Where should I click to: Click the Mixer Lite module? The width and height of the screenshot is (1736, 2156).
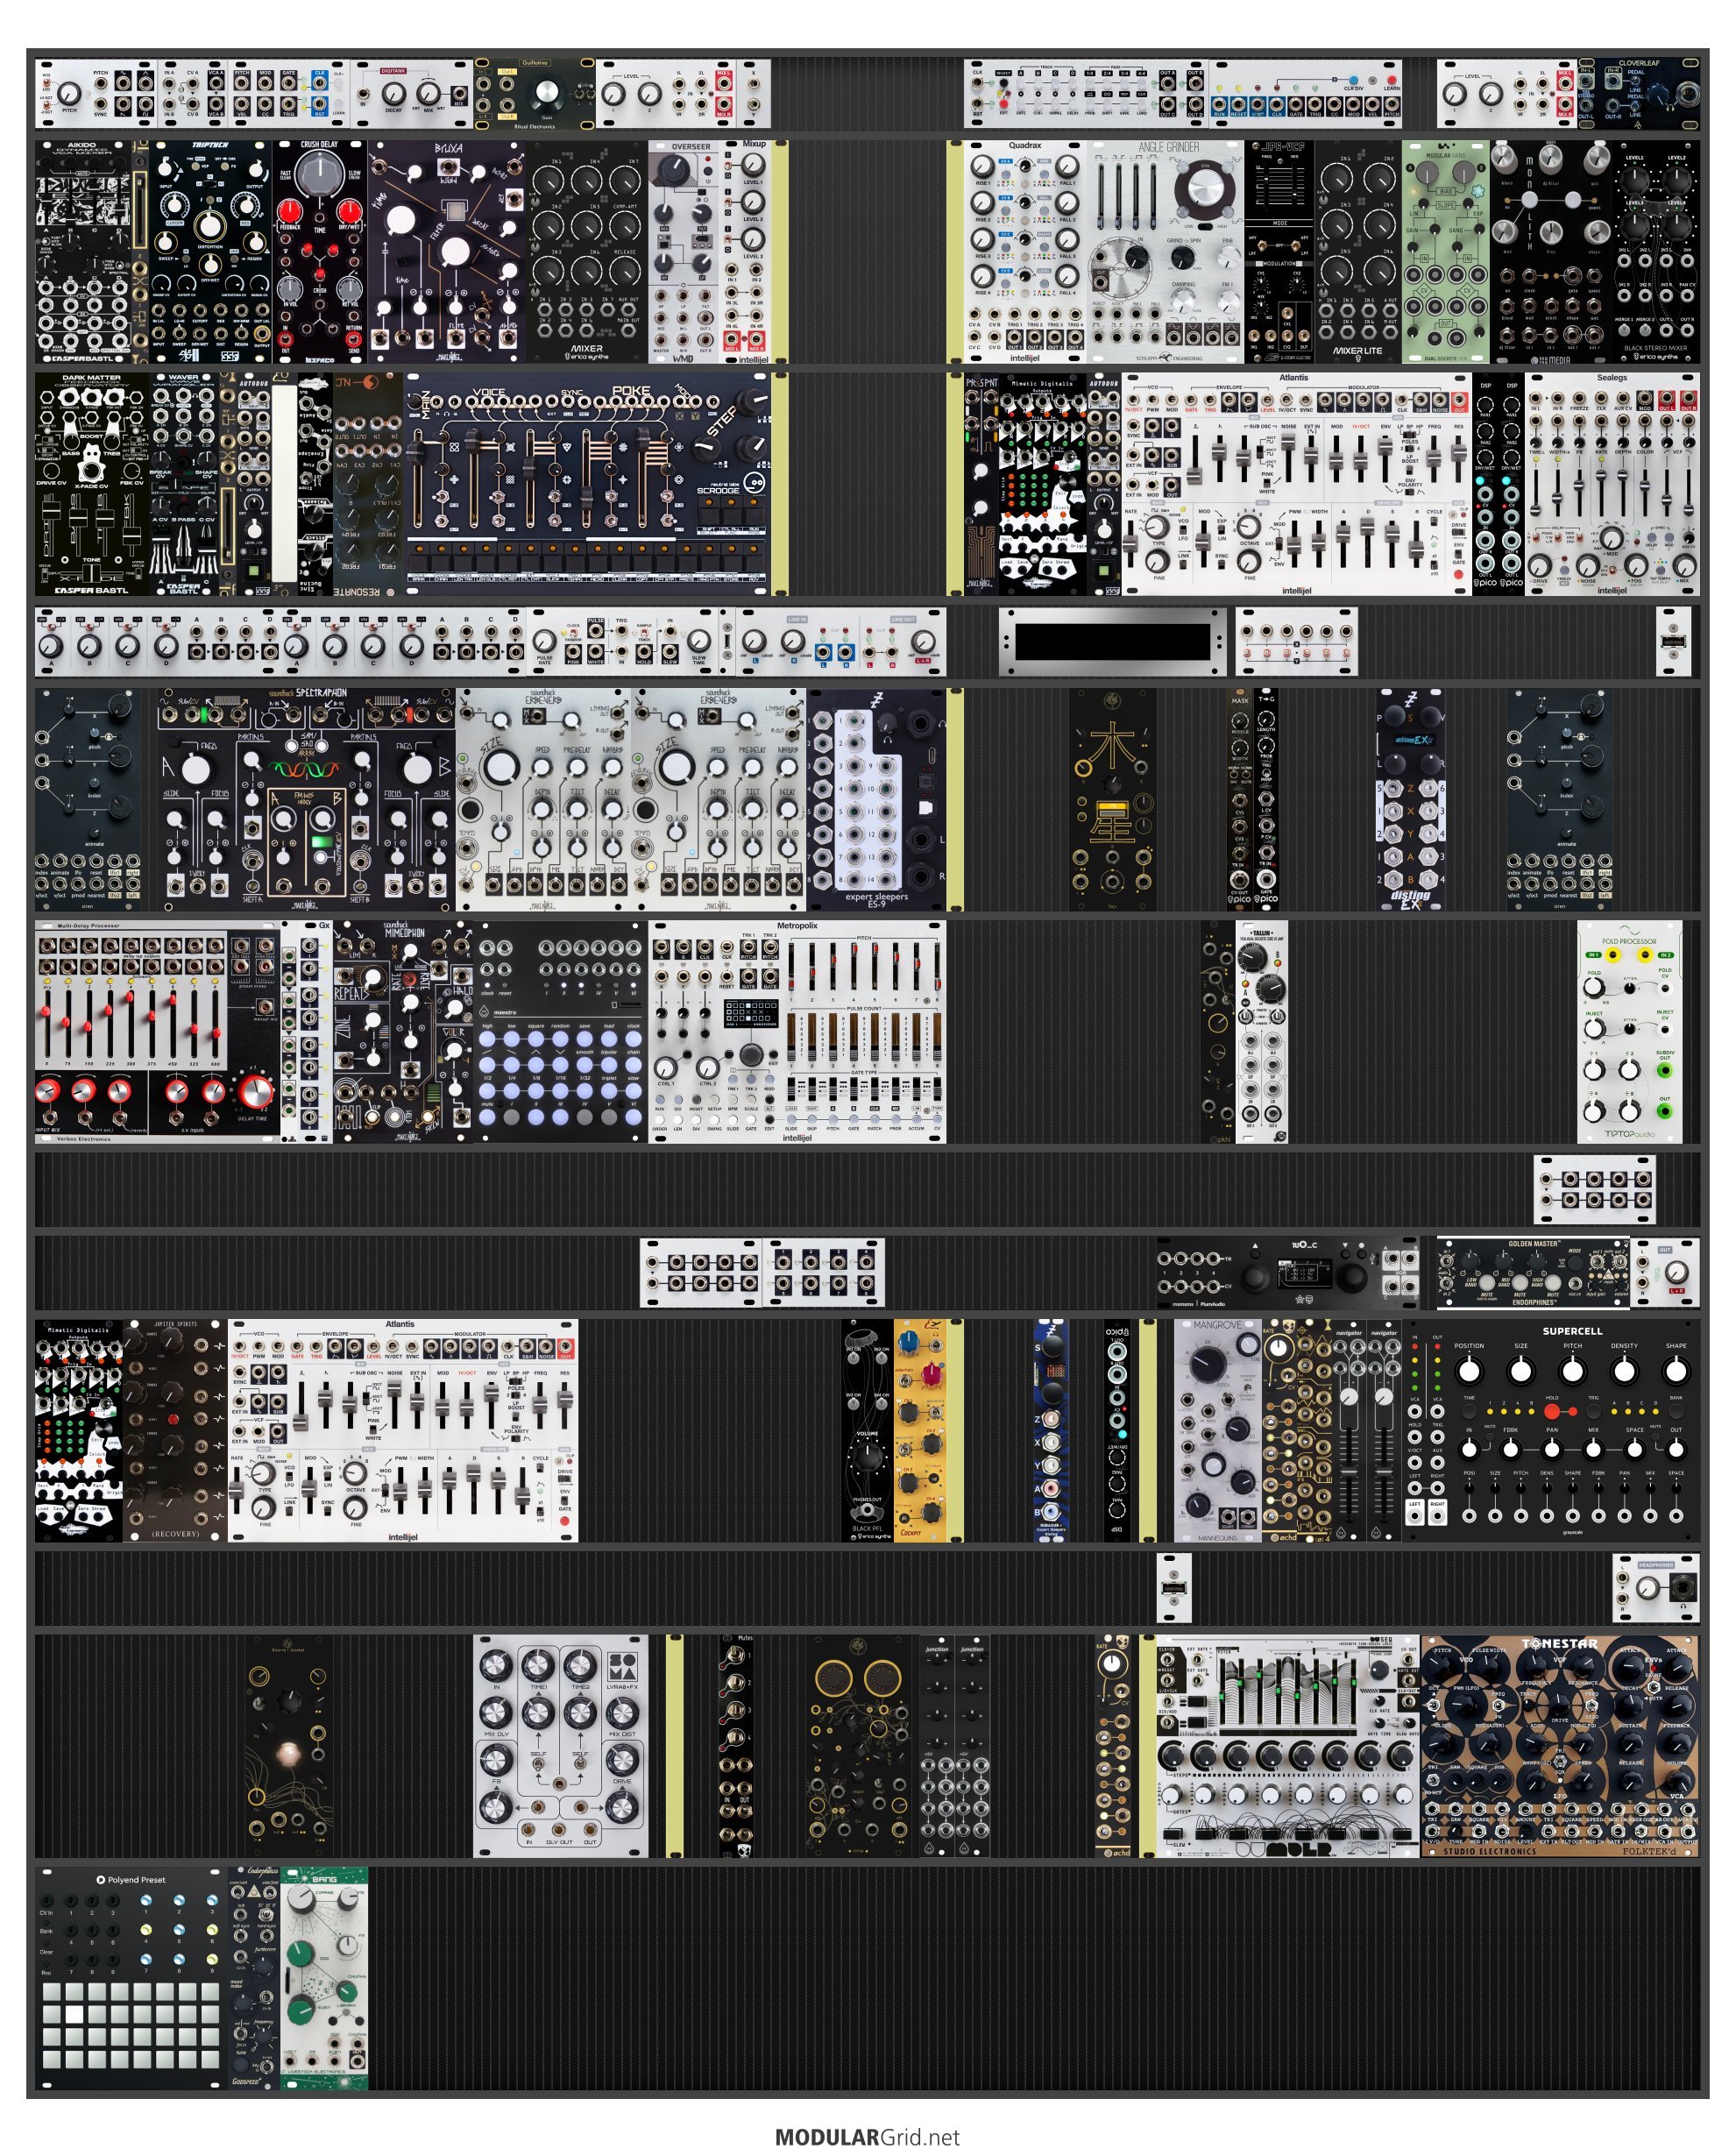tap(1359, 251)
